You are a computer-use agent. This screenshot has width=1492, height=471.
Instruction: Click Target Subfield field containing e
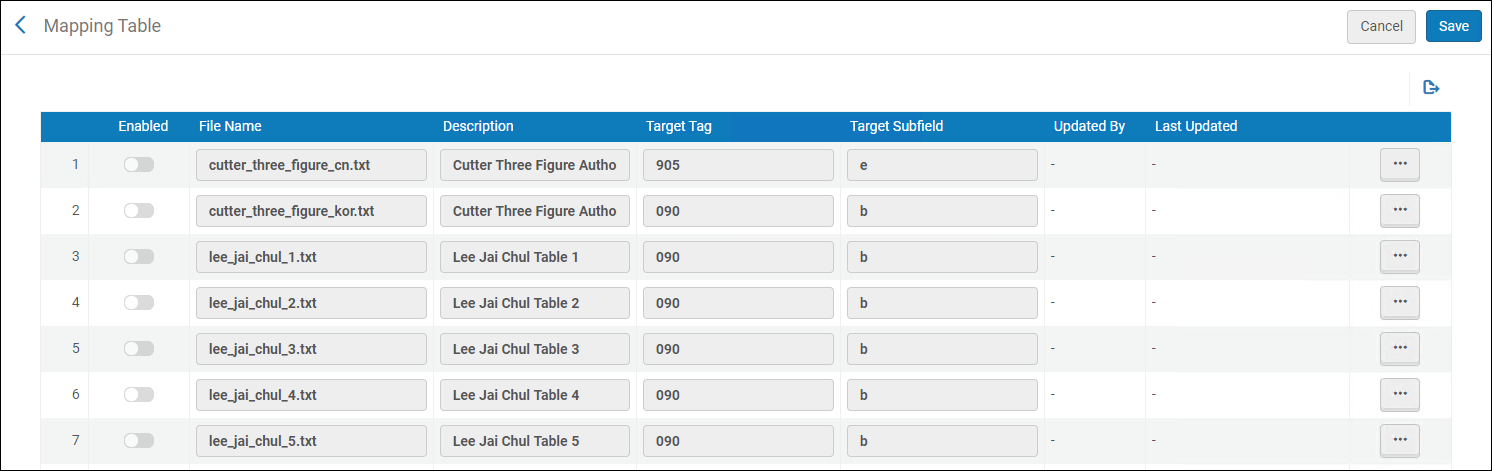942,165
